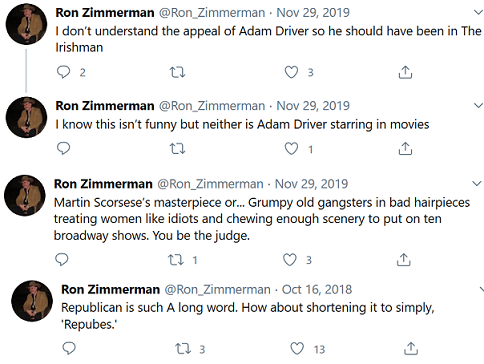Reply to the Adam Driver Irishman tweet
Viewport: 484px width, 364px height.
(63, 72)
